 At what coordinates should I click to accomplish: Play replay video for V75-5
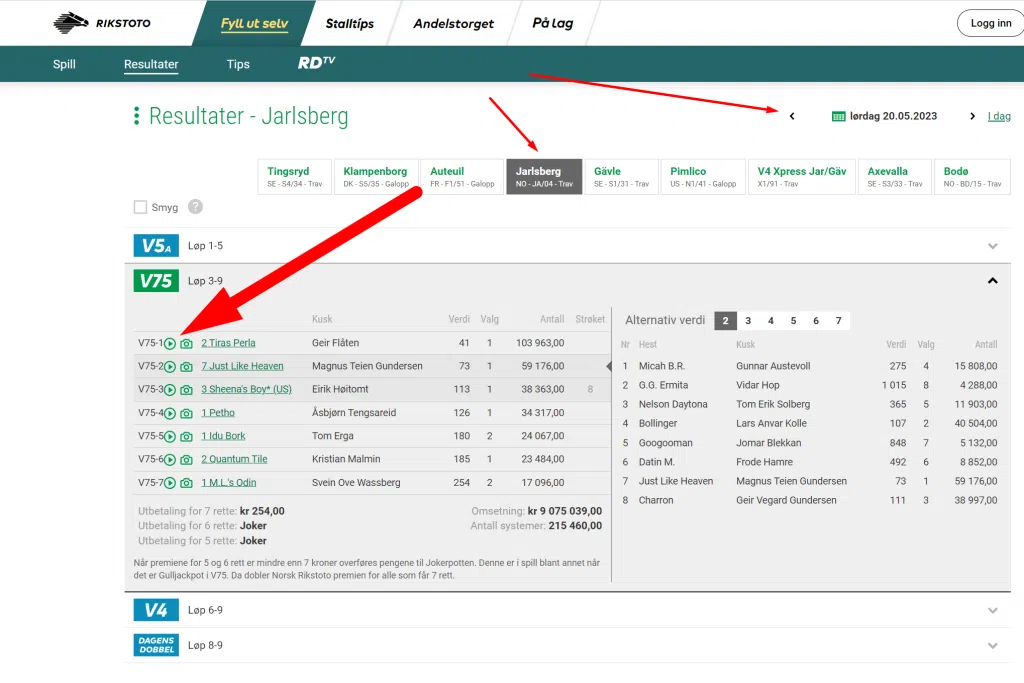pos(170,436)
